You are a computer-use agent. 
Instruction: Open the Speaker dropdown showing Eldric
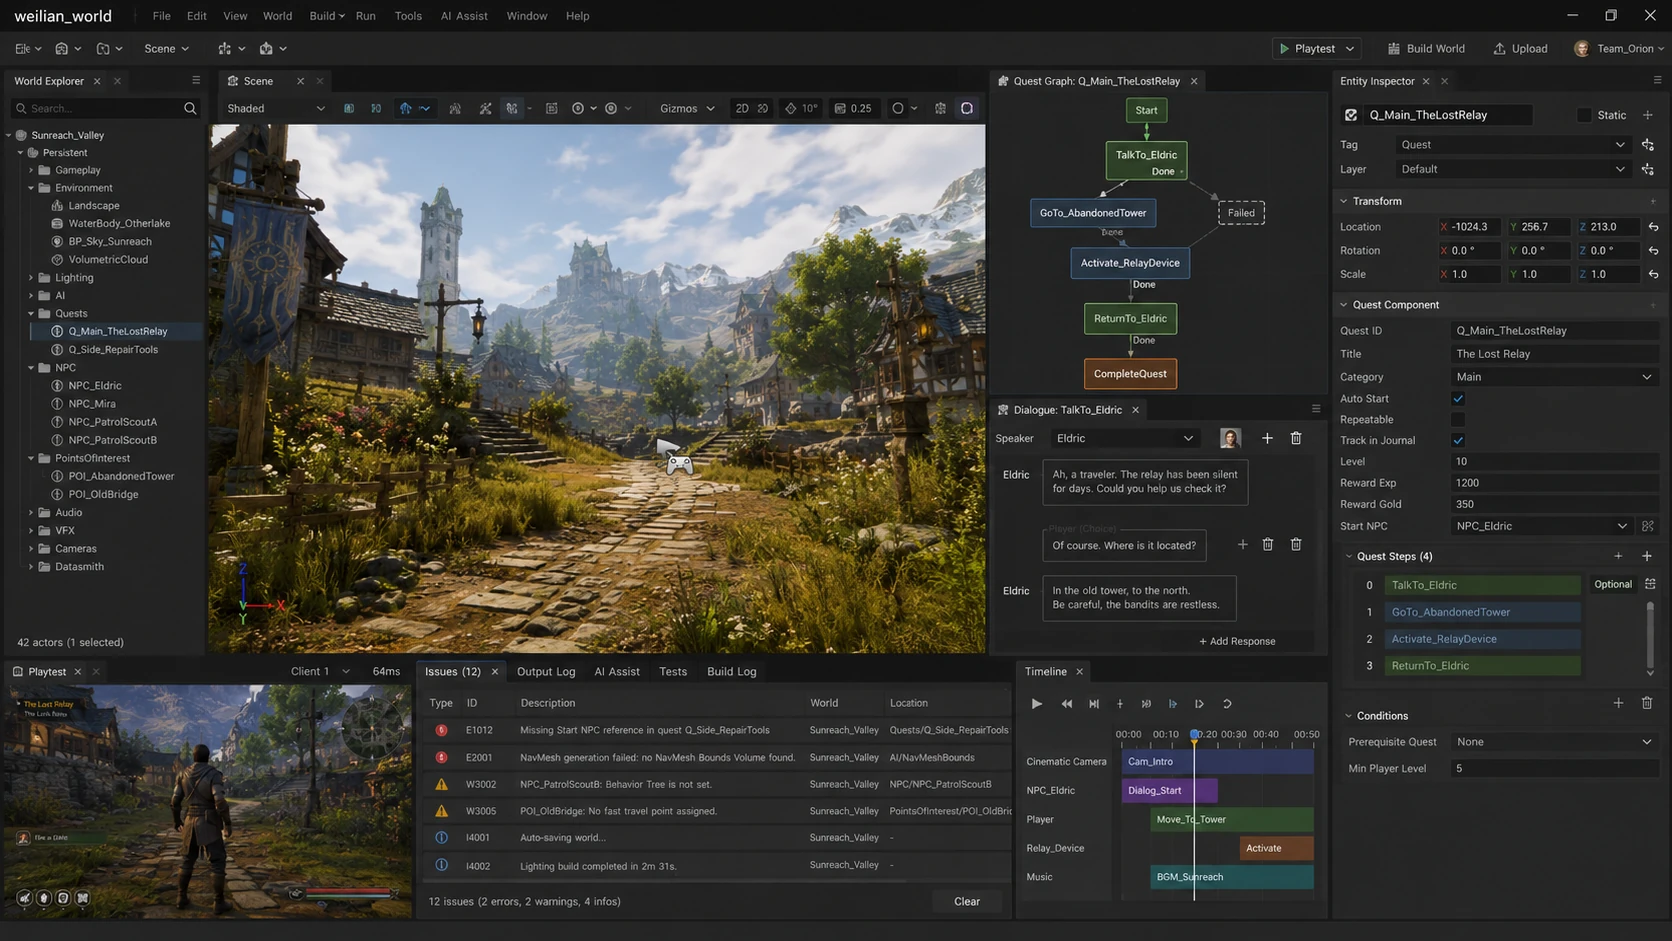click(x=1125, y=438)
